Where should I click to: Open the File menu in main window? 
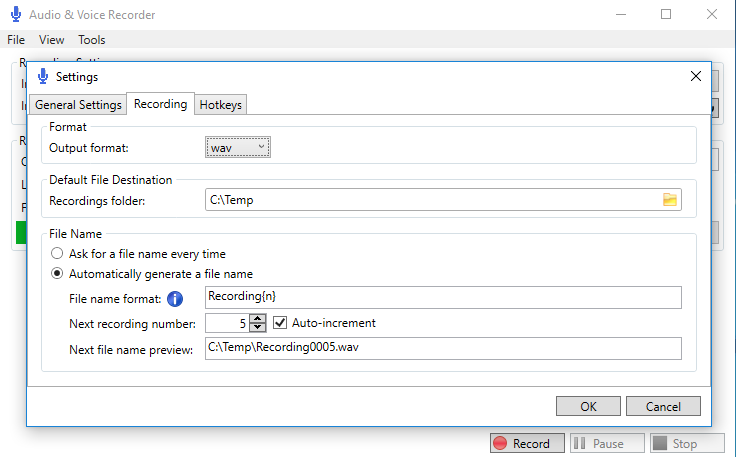click(16, 40)
